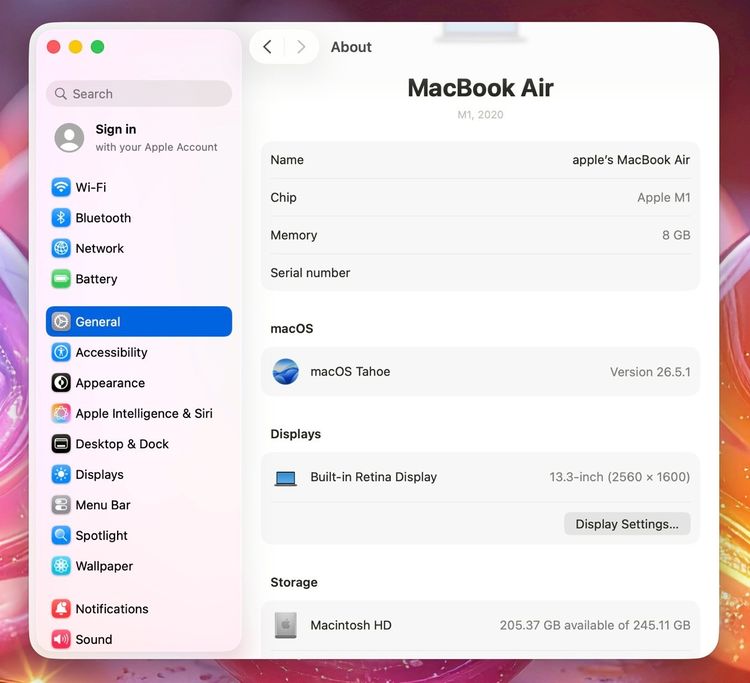Click the Sound speaker icon
This screenshot has width=750, height=683.
click(x=61, y=639)
